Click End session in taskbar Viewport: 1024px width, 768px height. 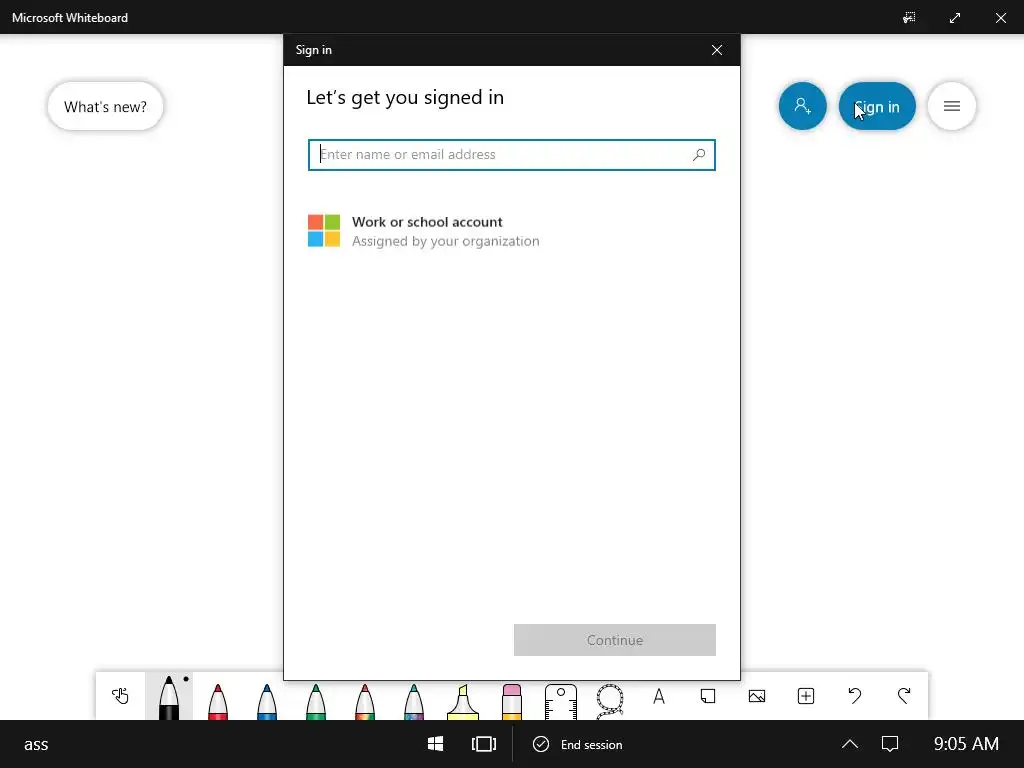pos(577,744)
